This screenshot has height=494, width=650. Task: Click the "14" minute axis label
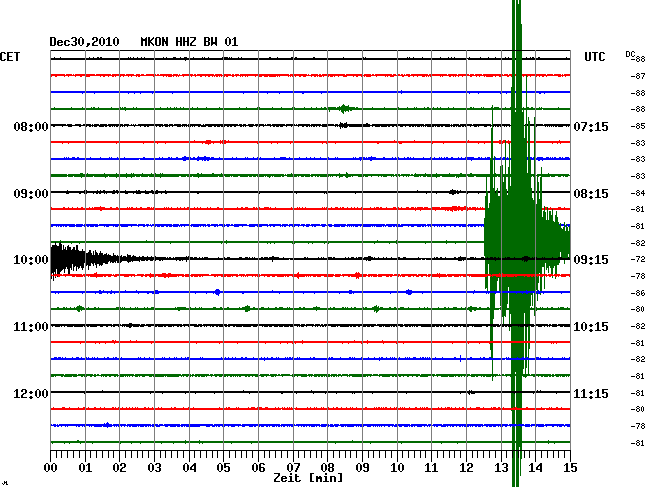tap(535, 468)
